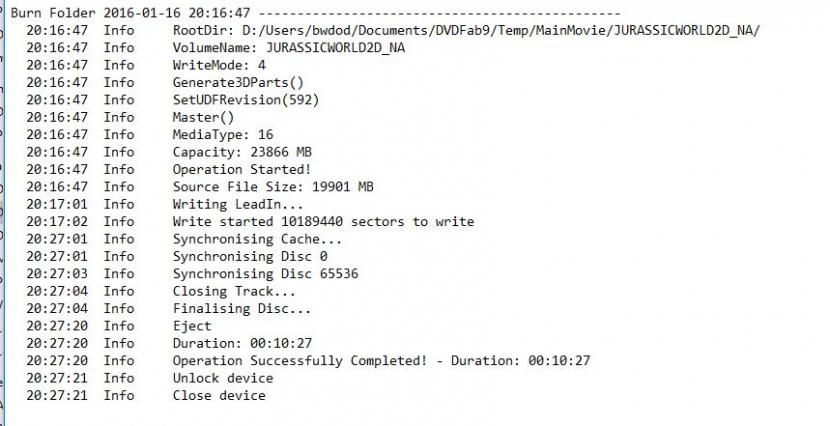Click the Writing LeadIn... entry

[x=238, y=204]
